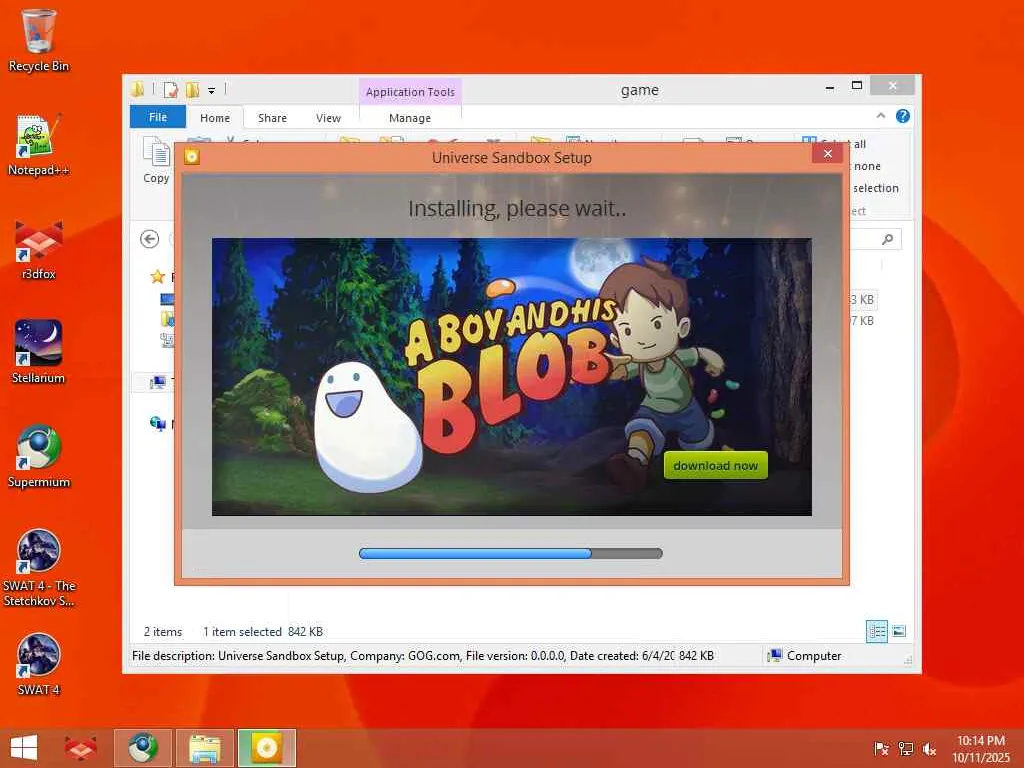Click the Windows Start button

coord(24,748)
